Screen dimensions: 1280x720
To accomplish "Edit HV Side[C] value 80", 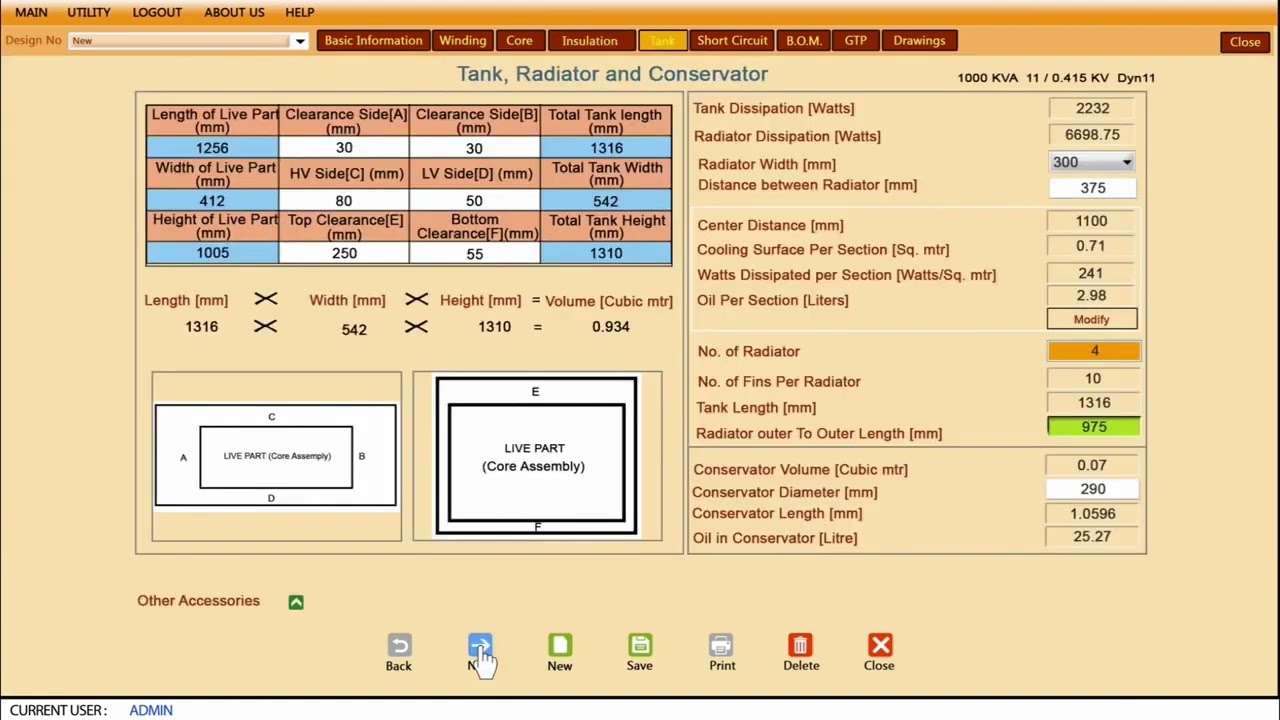I will tap(344, 201).
